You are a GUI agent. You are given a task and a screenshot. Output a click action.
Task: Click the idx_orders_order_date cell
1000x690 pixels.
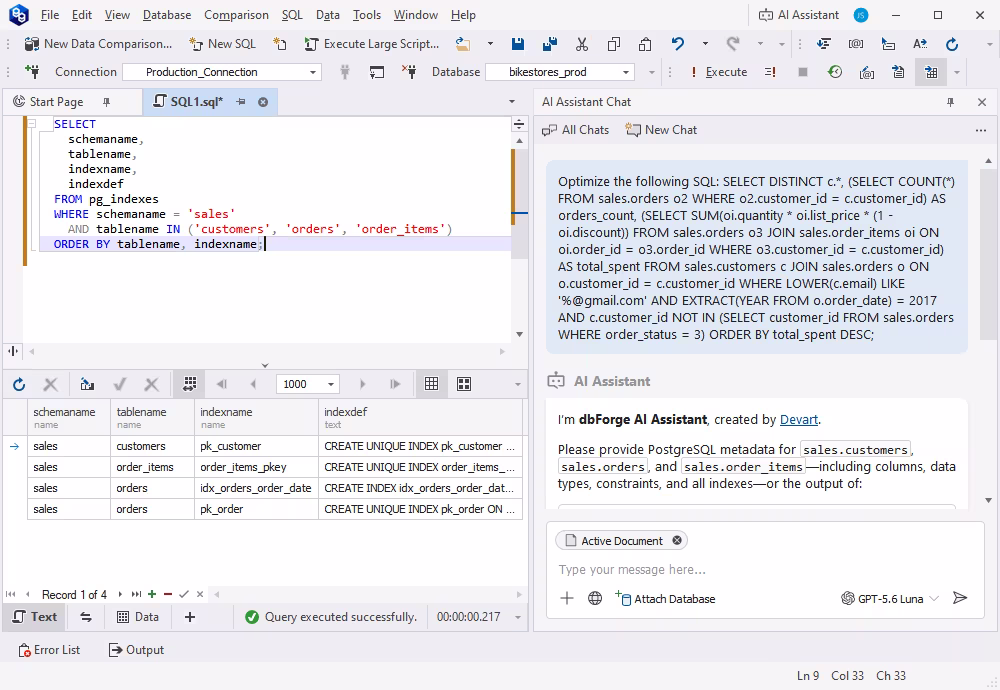(x=256, y=488)
